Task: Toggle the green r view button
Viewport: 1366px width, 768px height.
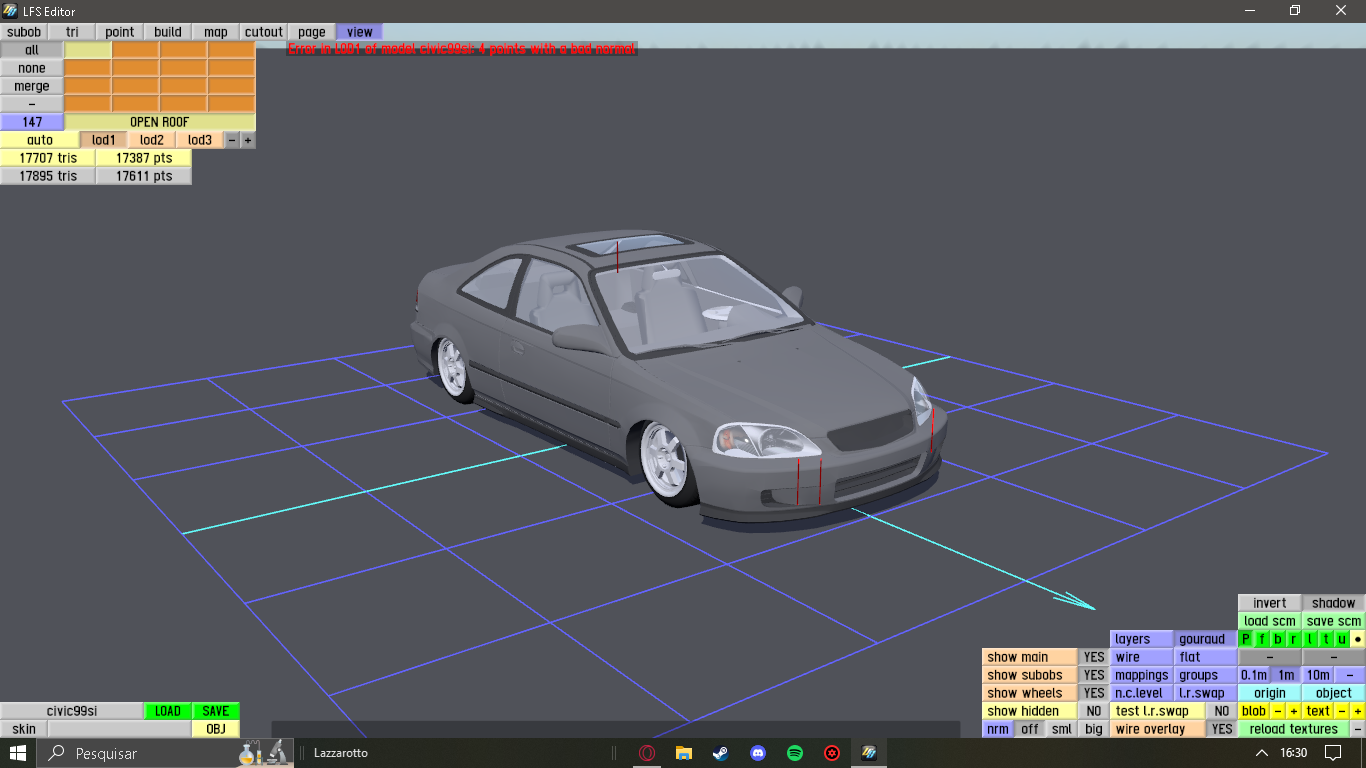Action: pos(1294,639)
